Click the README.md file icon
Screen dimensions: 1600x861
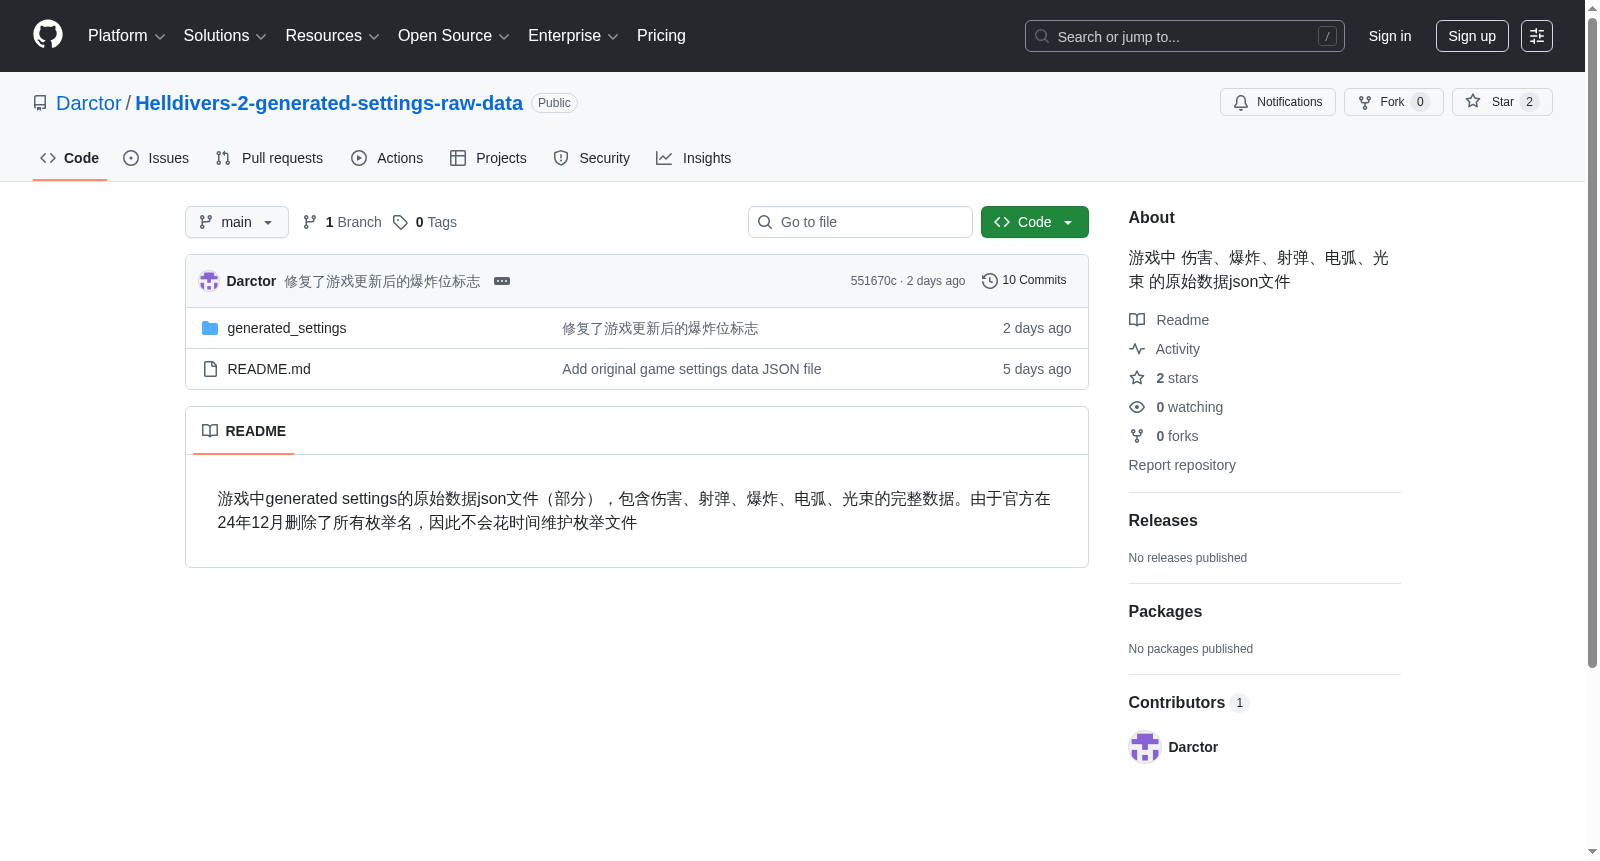(x=210, y=369)
